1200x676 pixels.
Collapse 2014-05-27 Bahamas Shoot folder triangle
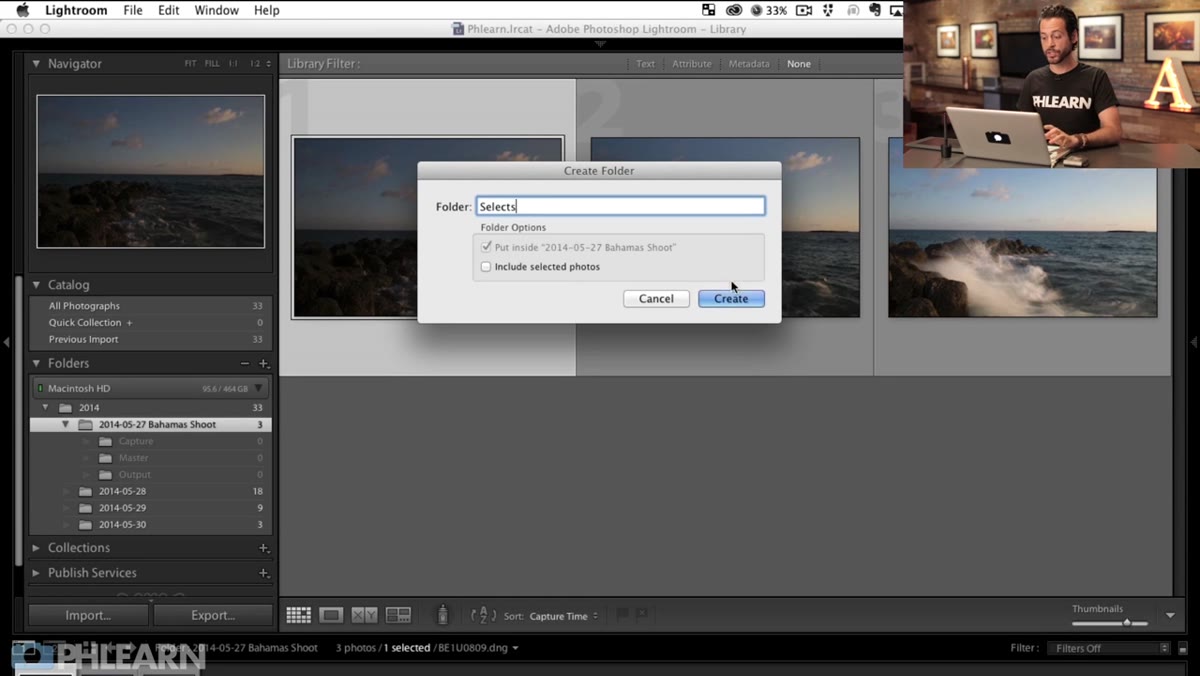(65, 425)
